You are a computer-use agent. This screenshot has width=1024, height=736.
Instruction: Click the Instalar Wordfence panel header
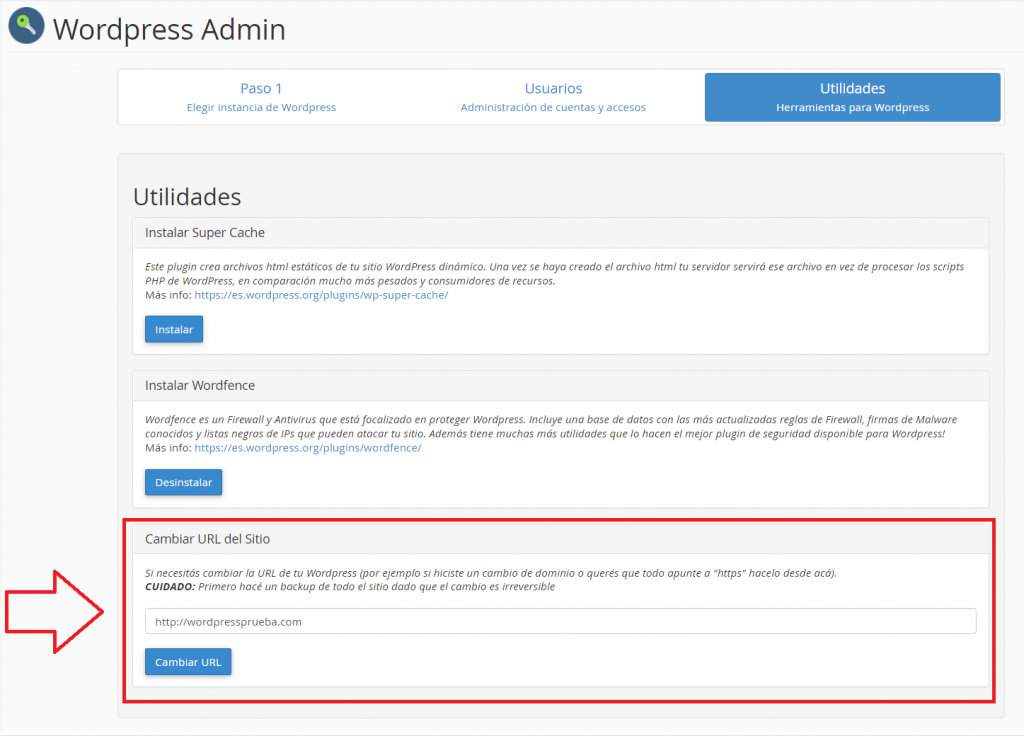coord(560,385)
